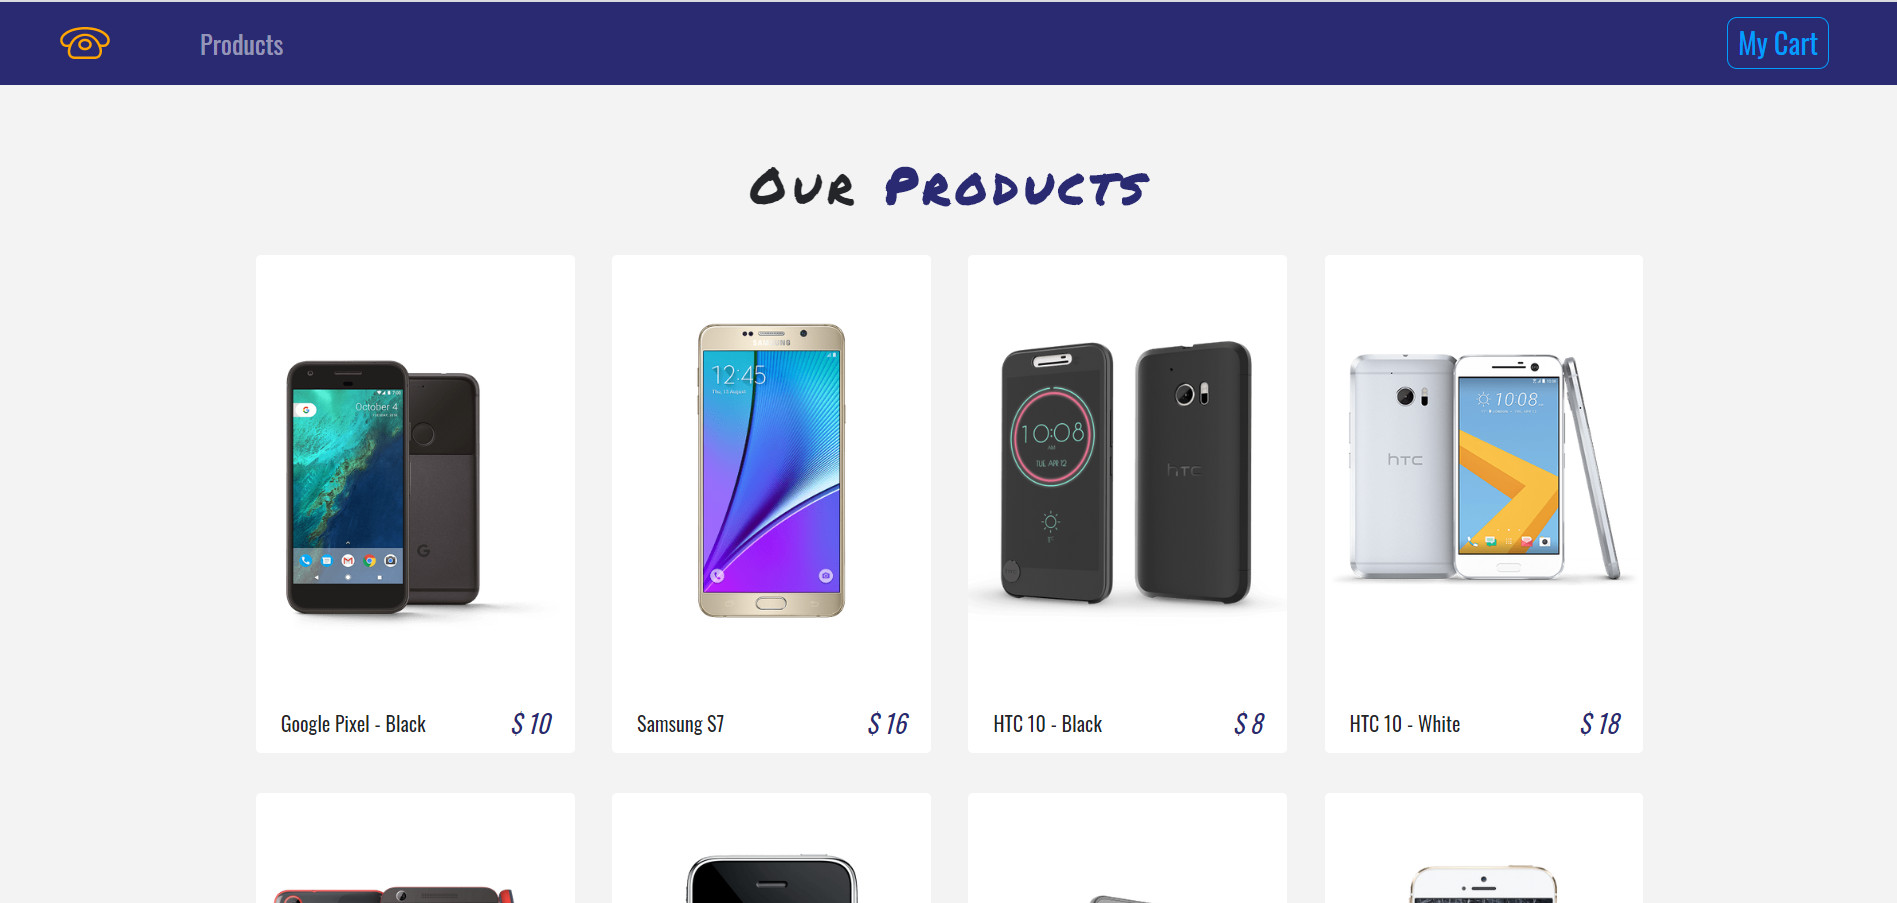Click the $ 10 price label
1897x903 pixels.
[x=531, y=724]
